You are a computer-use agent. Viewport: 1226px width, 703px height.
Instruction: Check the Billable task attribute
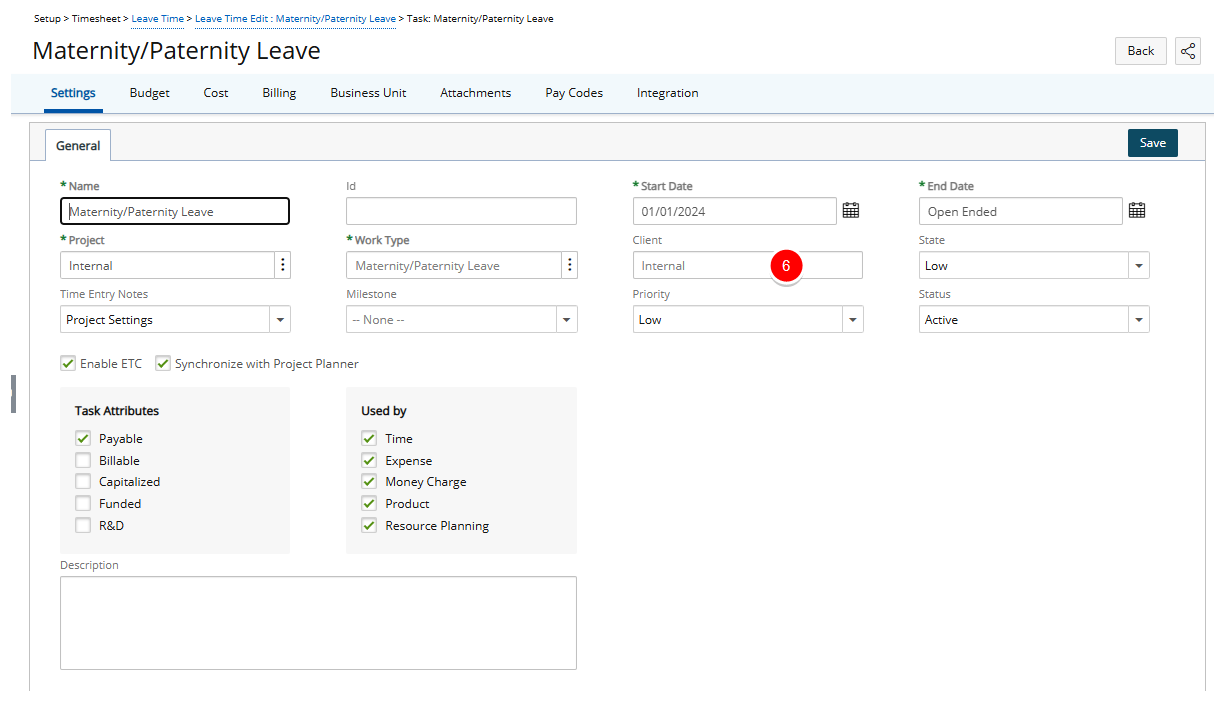[83, 460]
